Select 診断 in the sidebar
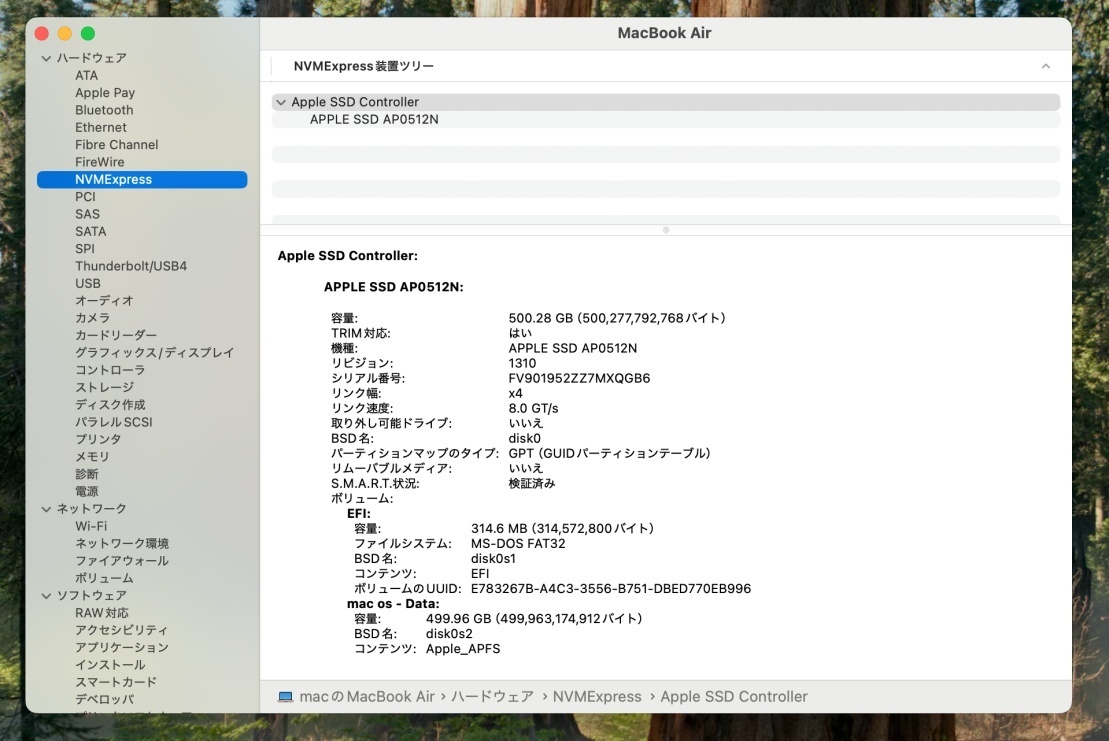 pos(86,474)
